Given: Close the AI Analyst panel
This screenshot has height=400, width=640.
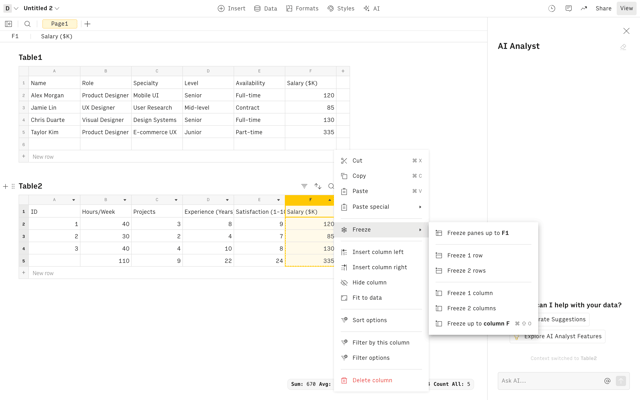Looking at the screenshot, I should point(626,31).
